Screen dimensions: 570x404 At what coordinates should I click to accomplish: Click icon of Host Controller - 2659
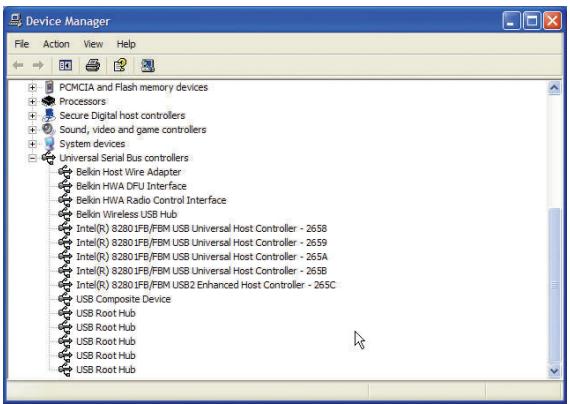pyautogui.click(x=65, y=242)
